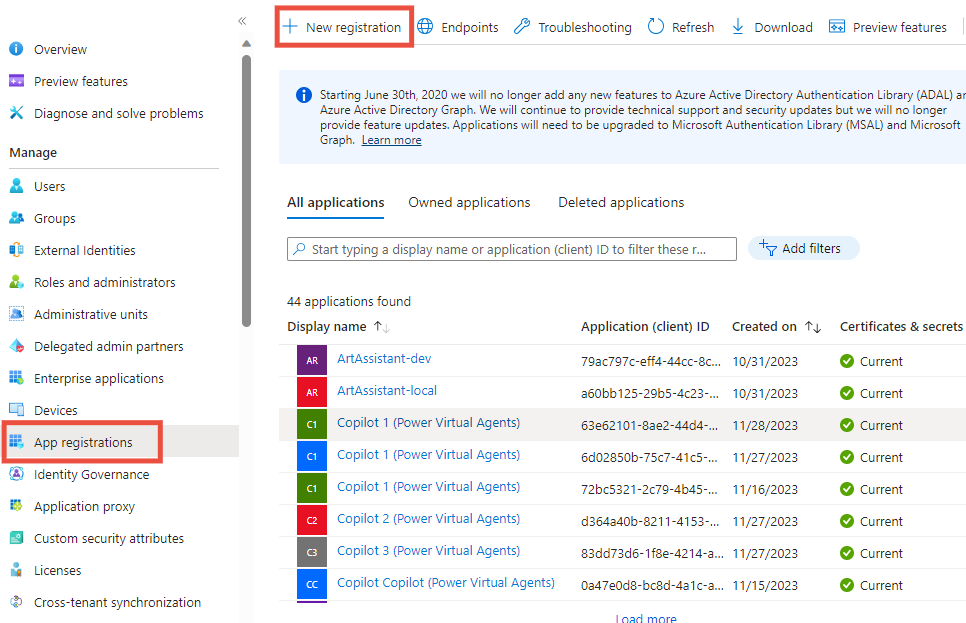966x623 pixels.
Task: Click the Refresh circular arrow icon
Action: pos(656,26)
